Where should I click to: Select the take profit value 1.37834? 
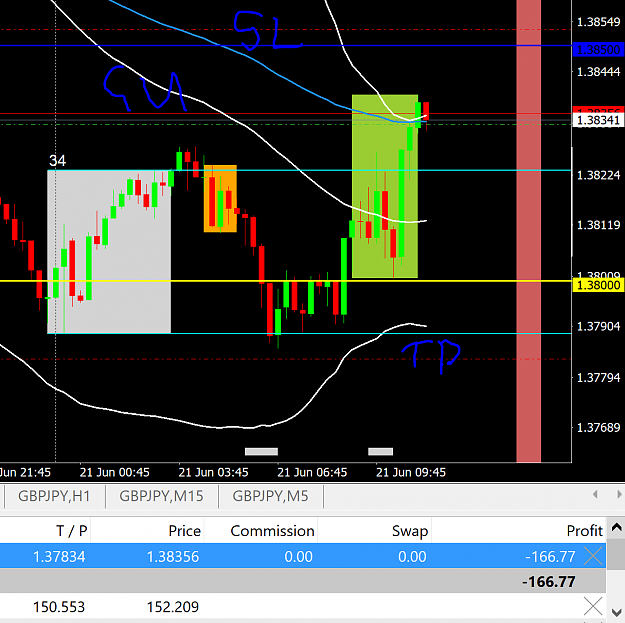point(59,556)
